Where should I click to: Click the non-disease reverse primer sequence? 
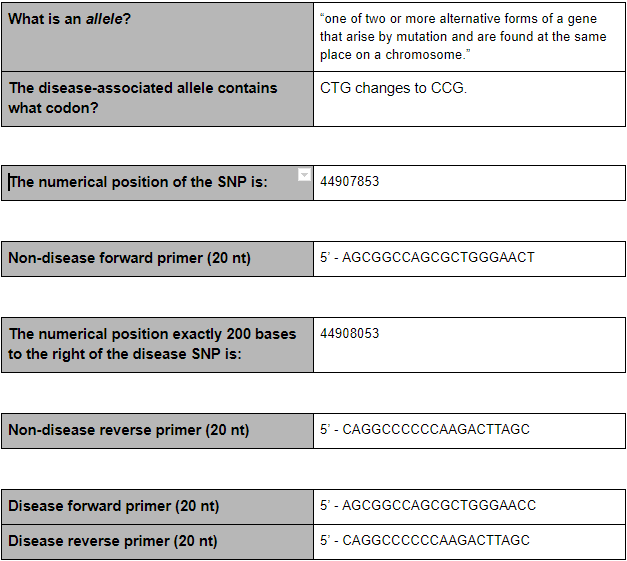436,430
